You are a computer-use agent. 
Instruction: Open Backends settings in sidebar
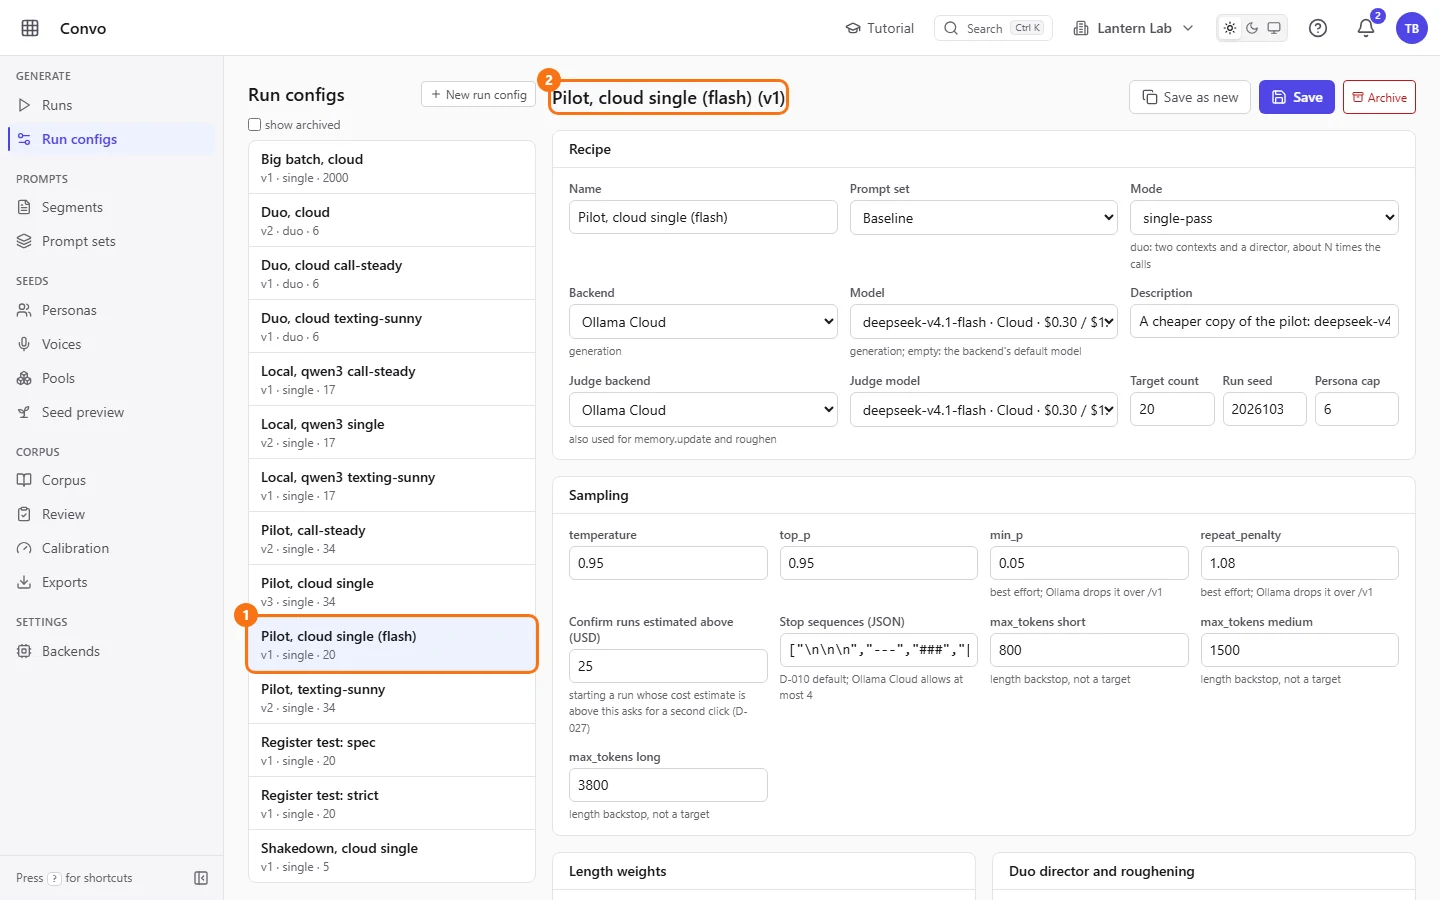point(111,651)
